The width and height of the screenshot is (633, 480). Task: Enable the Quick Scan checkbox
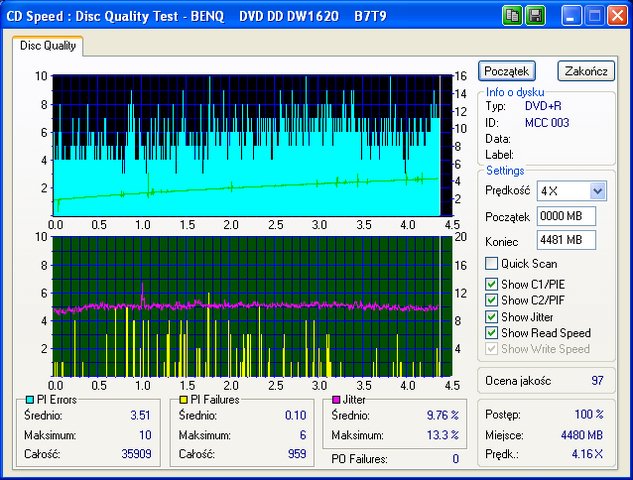[491, 264]
